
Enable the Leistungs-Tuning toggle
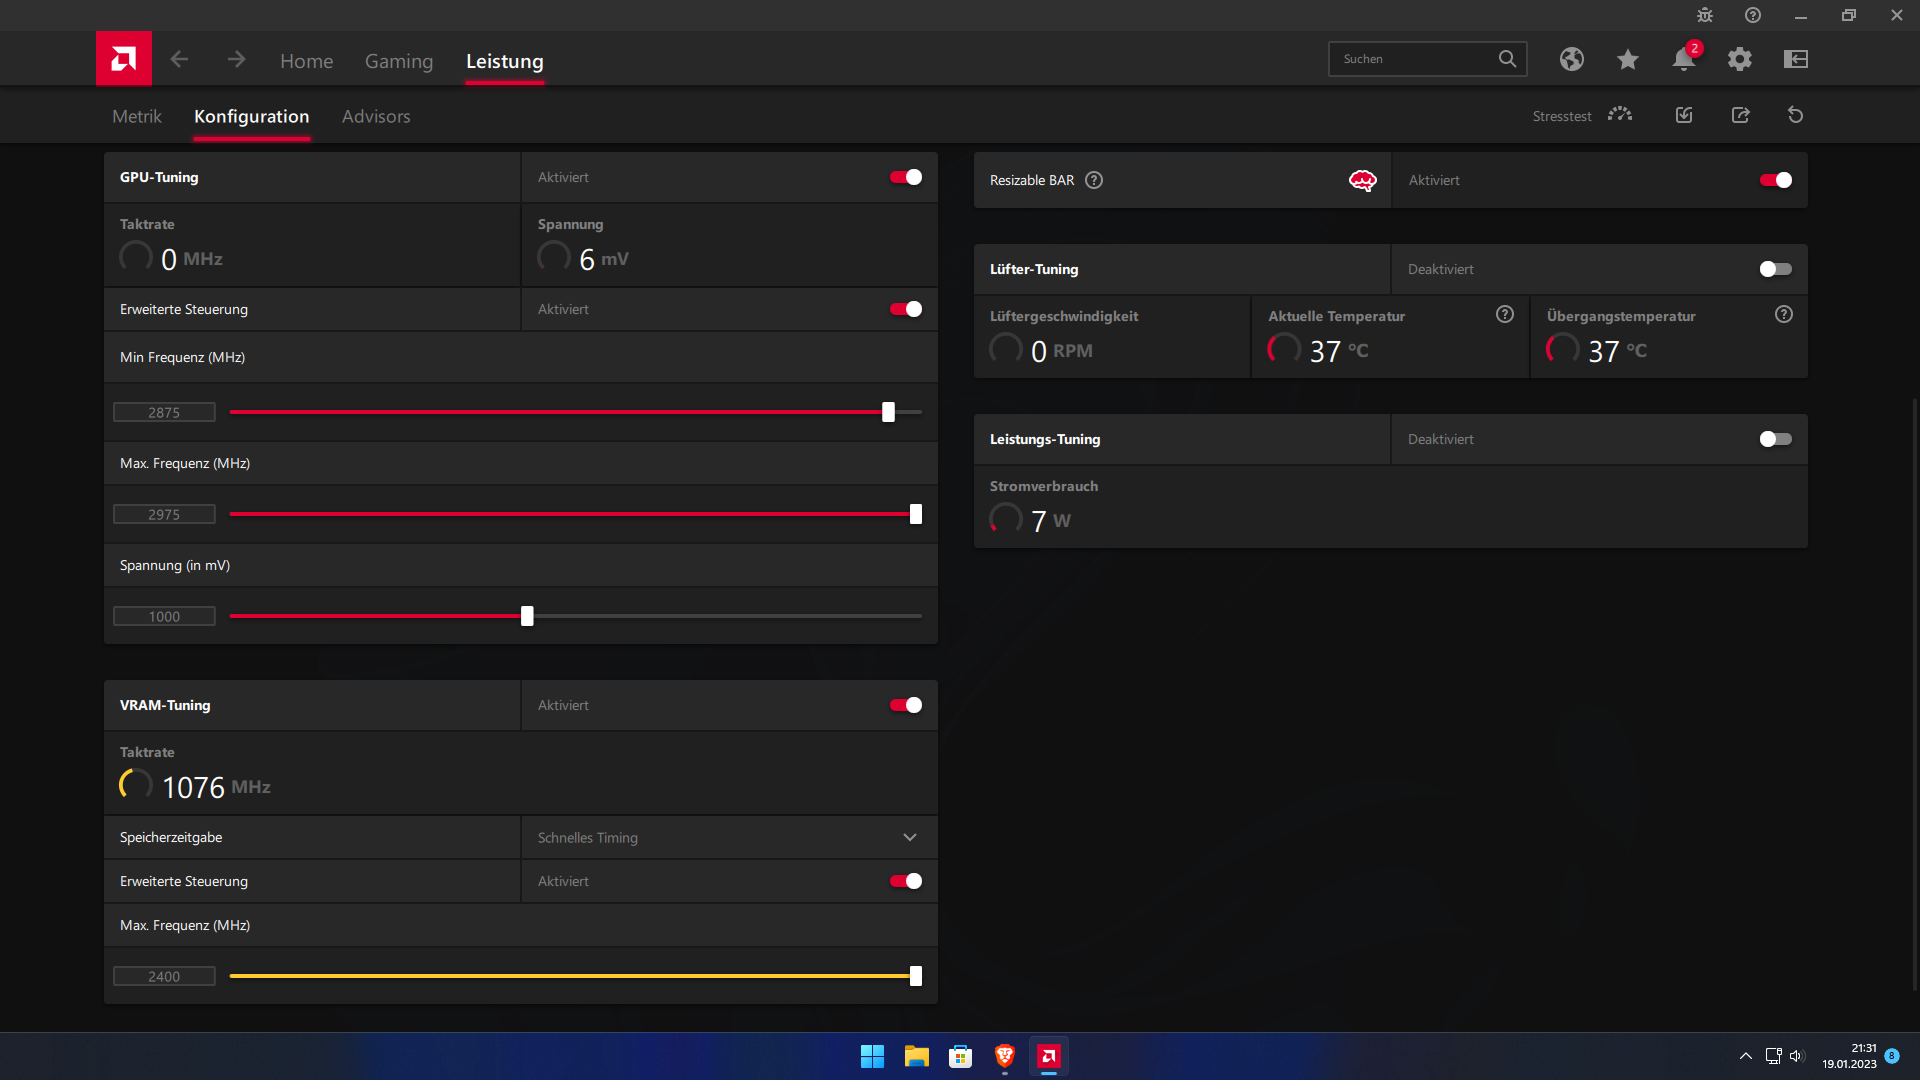tap(1775, 439)
